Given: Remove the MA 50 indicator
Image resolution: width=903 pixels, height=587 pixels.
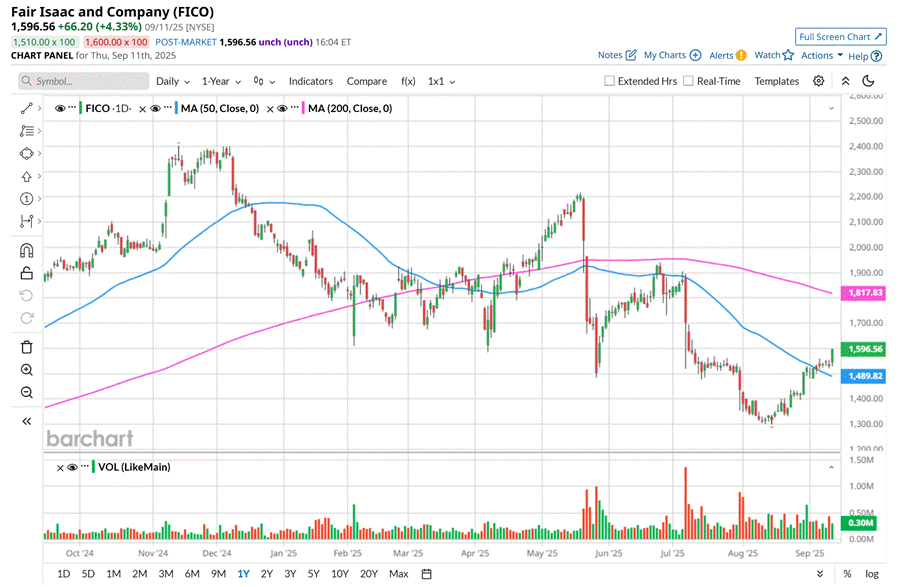Looking at the screenshot, I should (142, 109).
